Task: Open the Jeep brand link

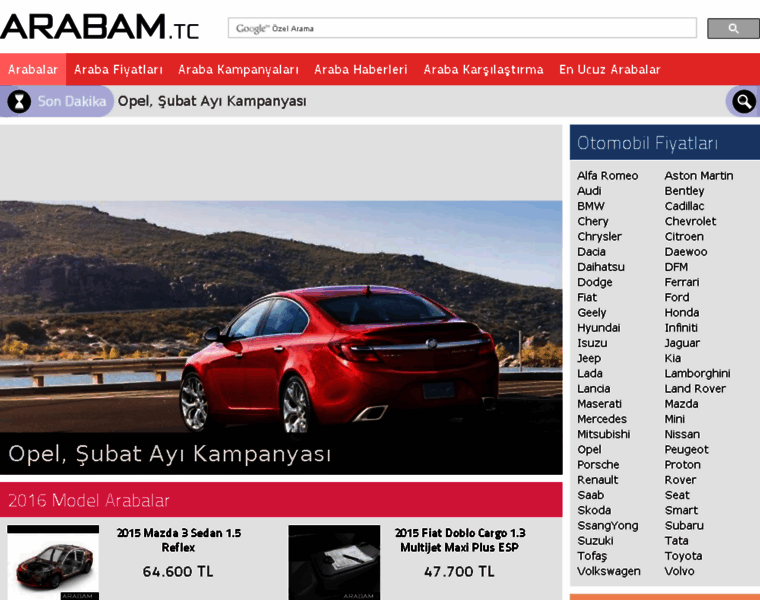Action: [589, 358]
